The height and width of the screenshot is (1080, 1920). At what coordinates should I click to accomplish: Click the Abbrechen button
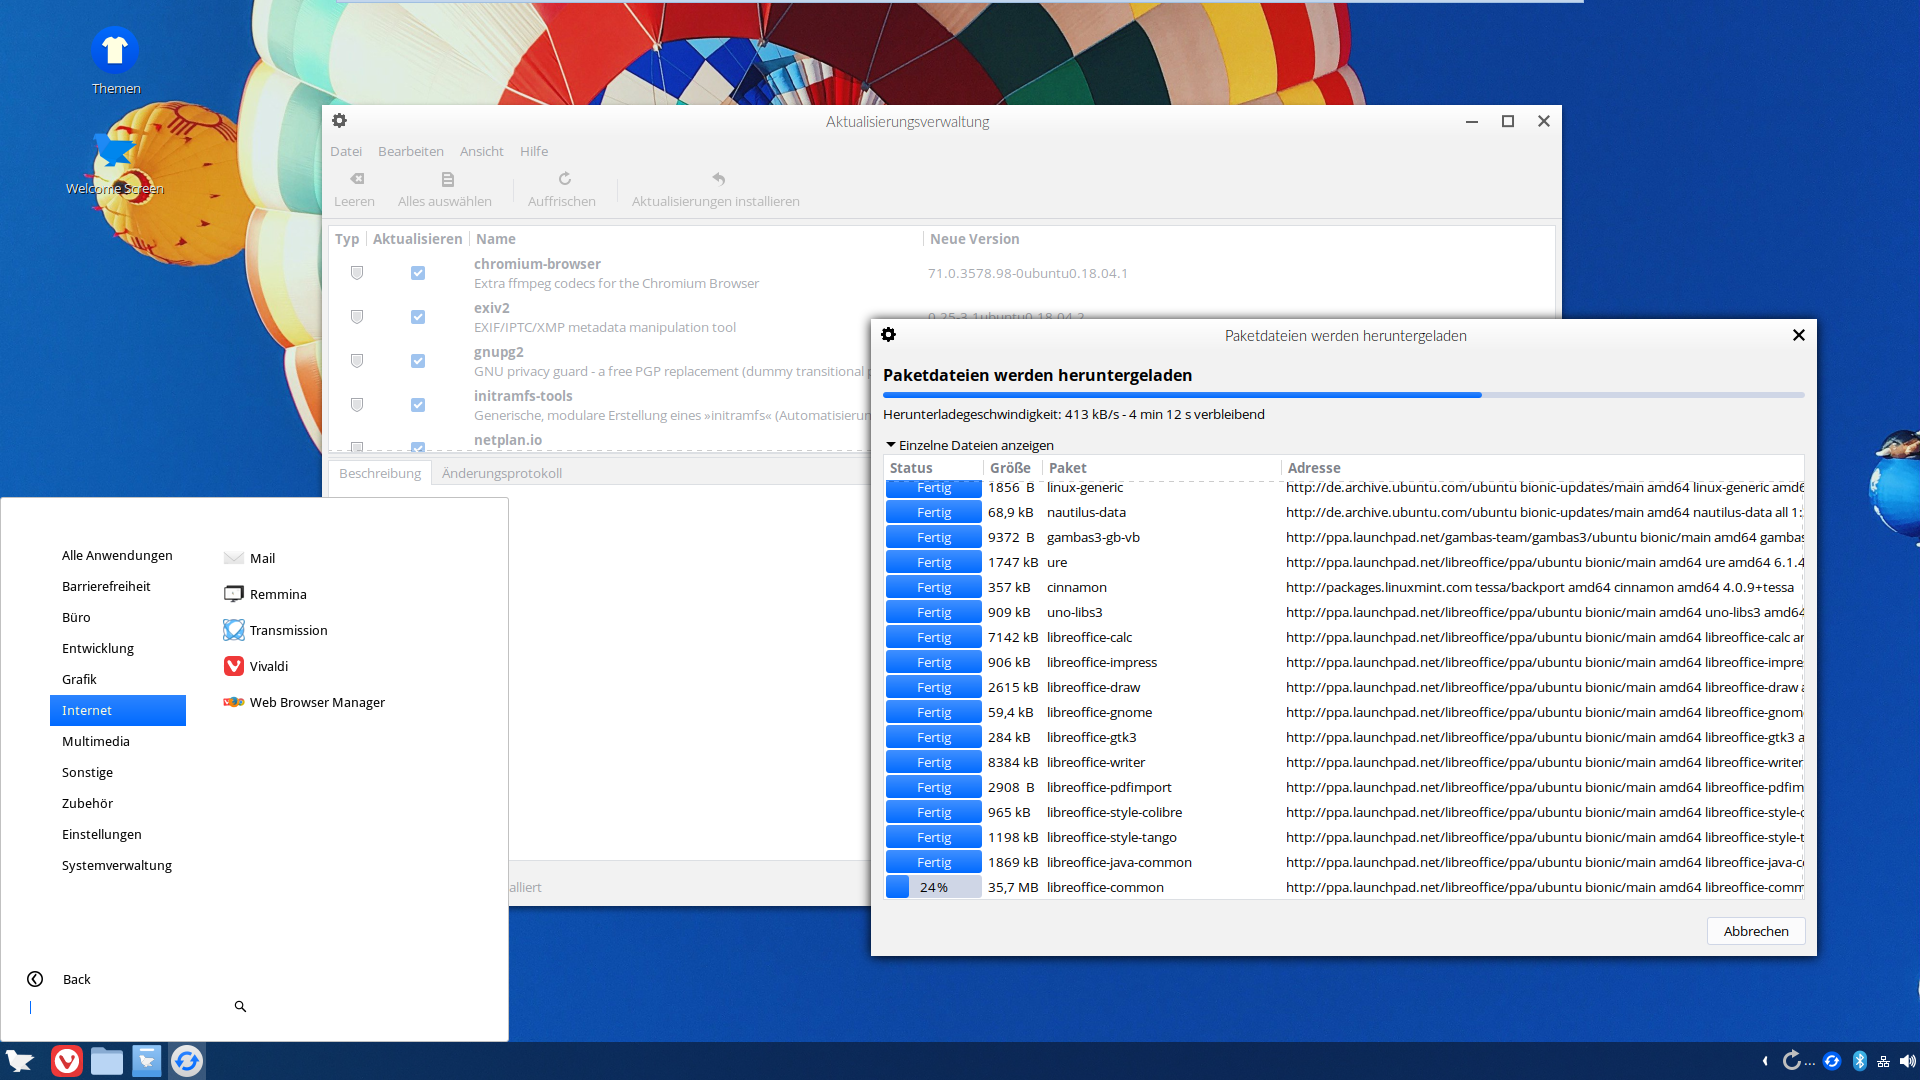click(x=1755, y=931)
